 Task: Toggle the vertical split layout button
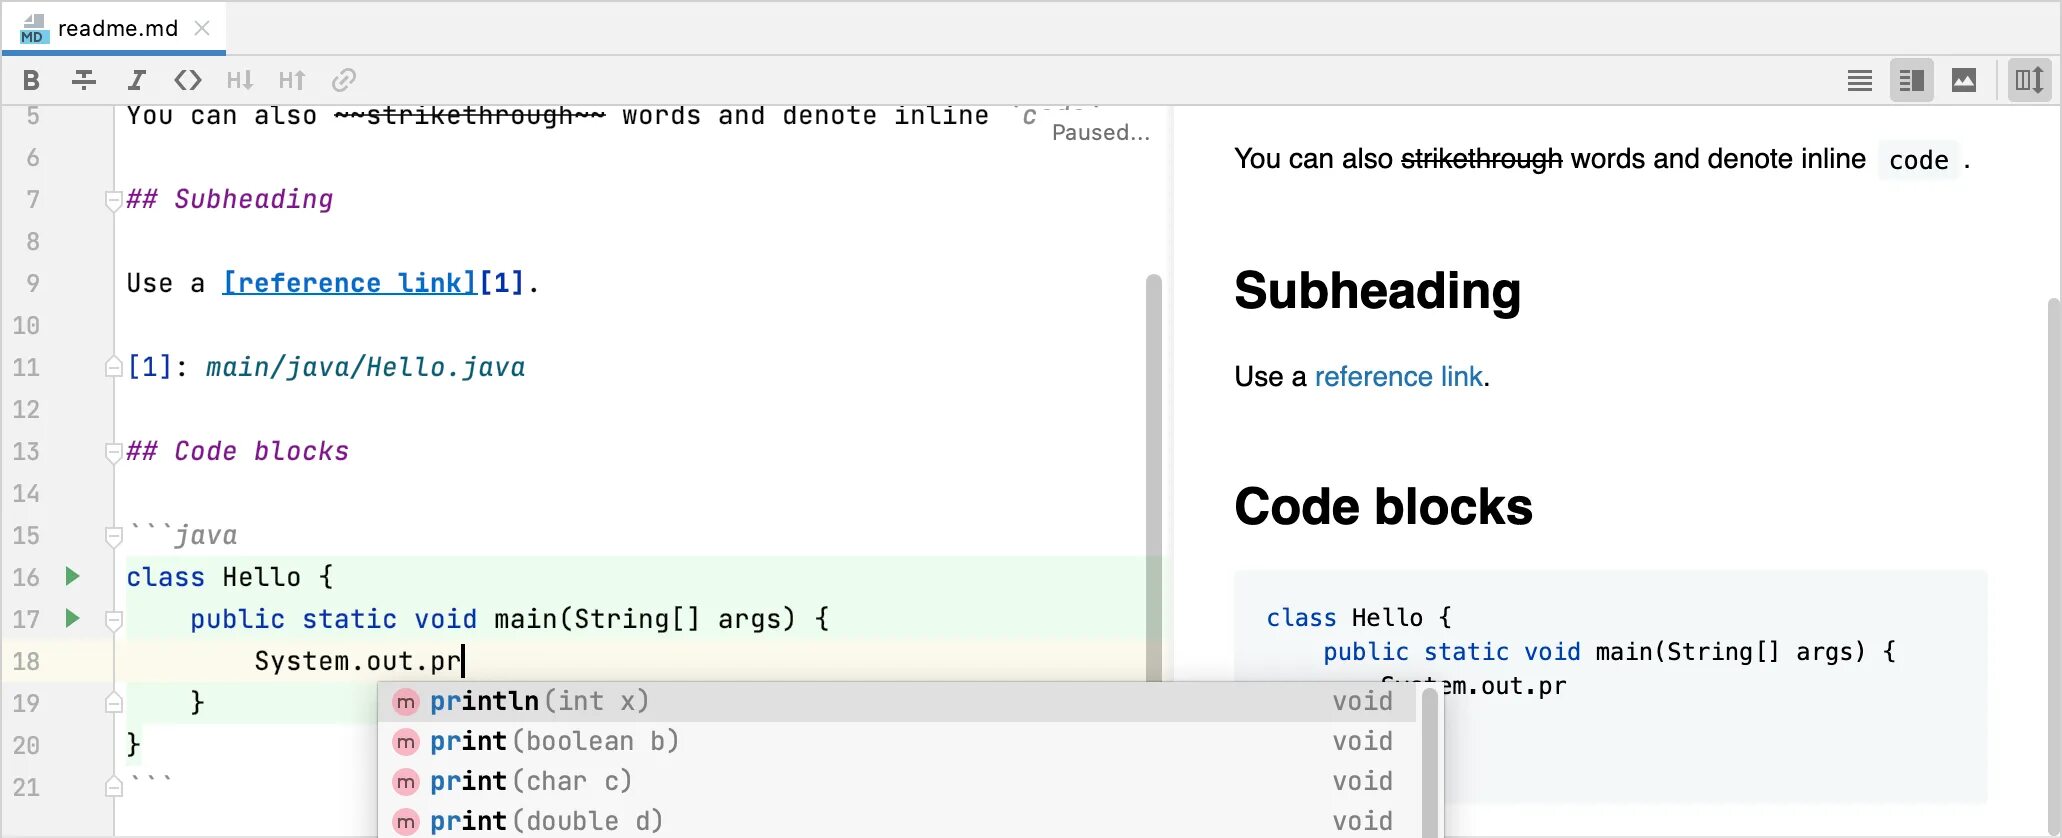(2030, 80)
